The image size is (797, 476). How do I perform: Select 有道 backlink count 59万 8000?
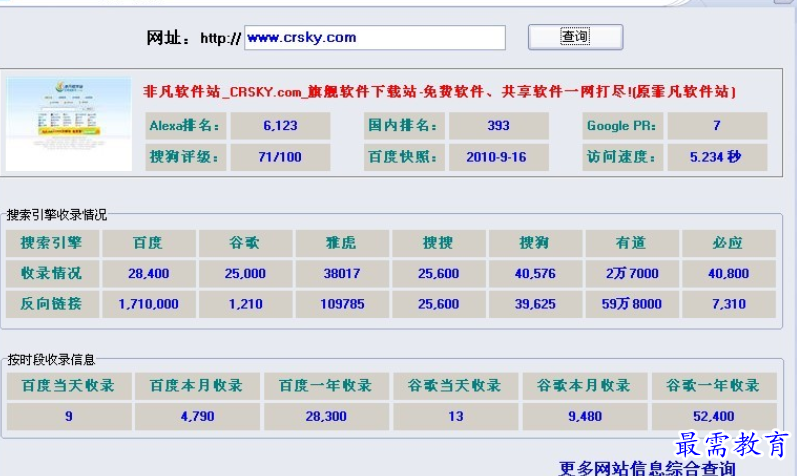point(632,304)
